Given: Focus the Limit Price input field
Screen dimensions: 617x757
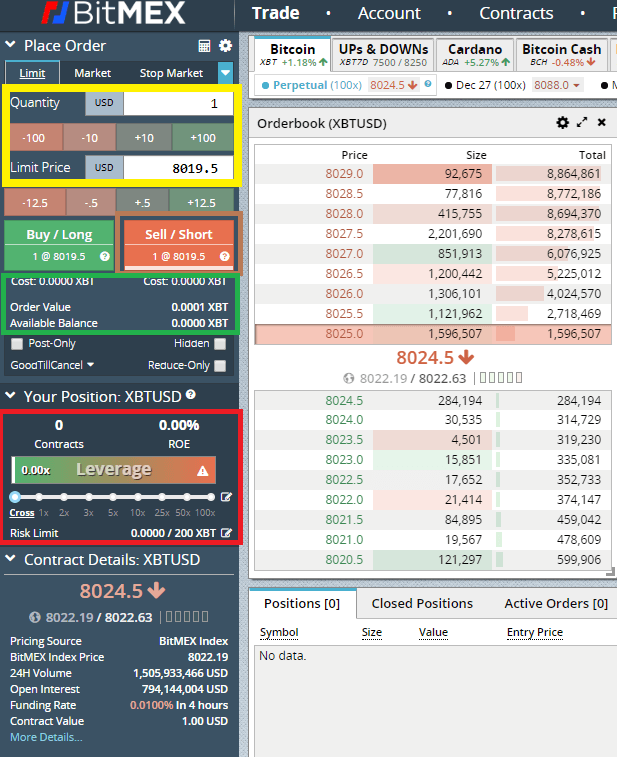Looking at the screenshot, I should [x=178, y=168].
